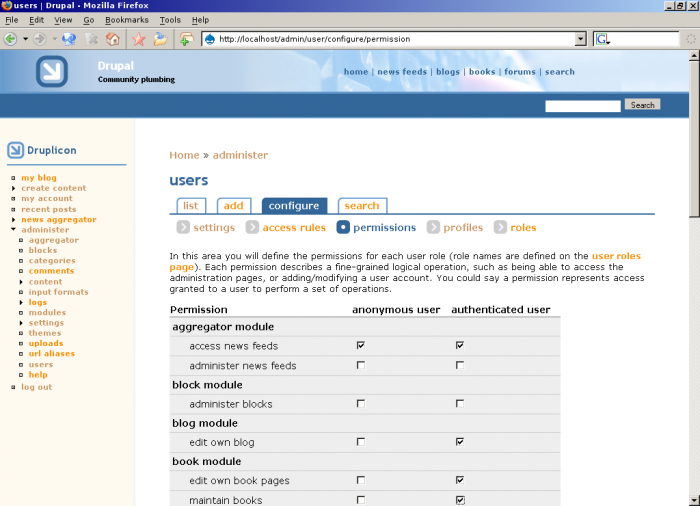The height and width of the screenshot is (506, 700).
Task: Uncheck access news feeds for authenticated user
Action: (460, 345)
